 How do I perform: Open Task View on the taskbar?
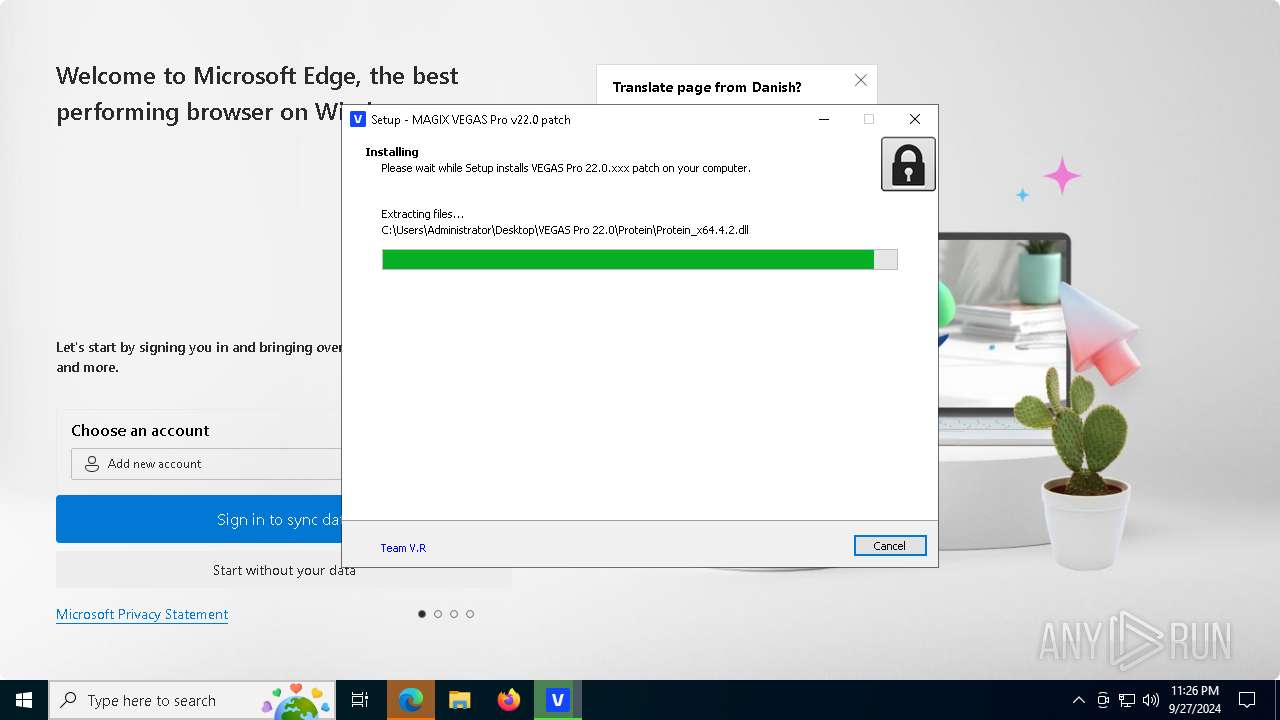[x=360, y=700]
